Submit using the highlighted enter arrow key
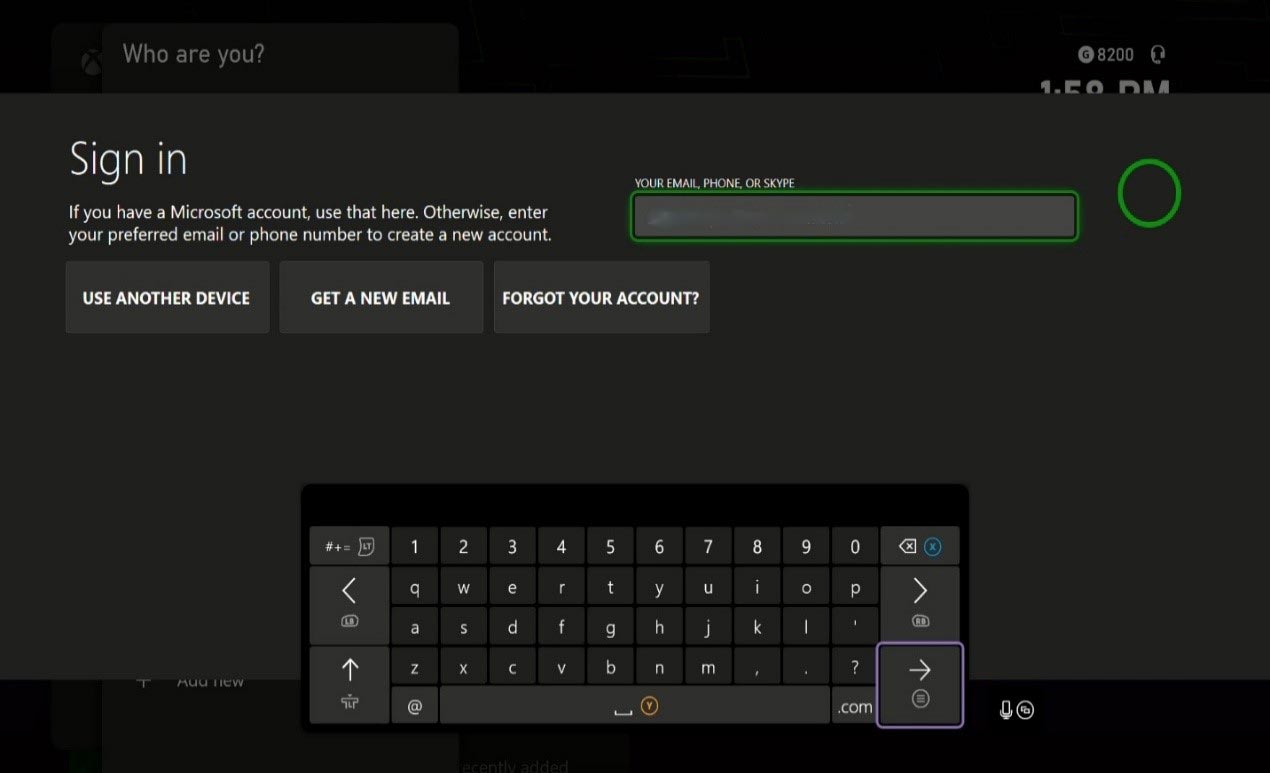The height and width of the screenshot is (773, 1270). (920, 685)
